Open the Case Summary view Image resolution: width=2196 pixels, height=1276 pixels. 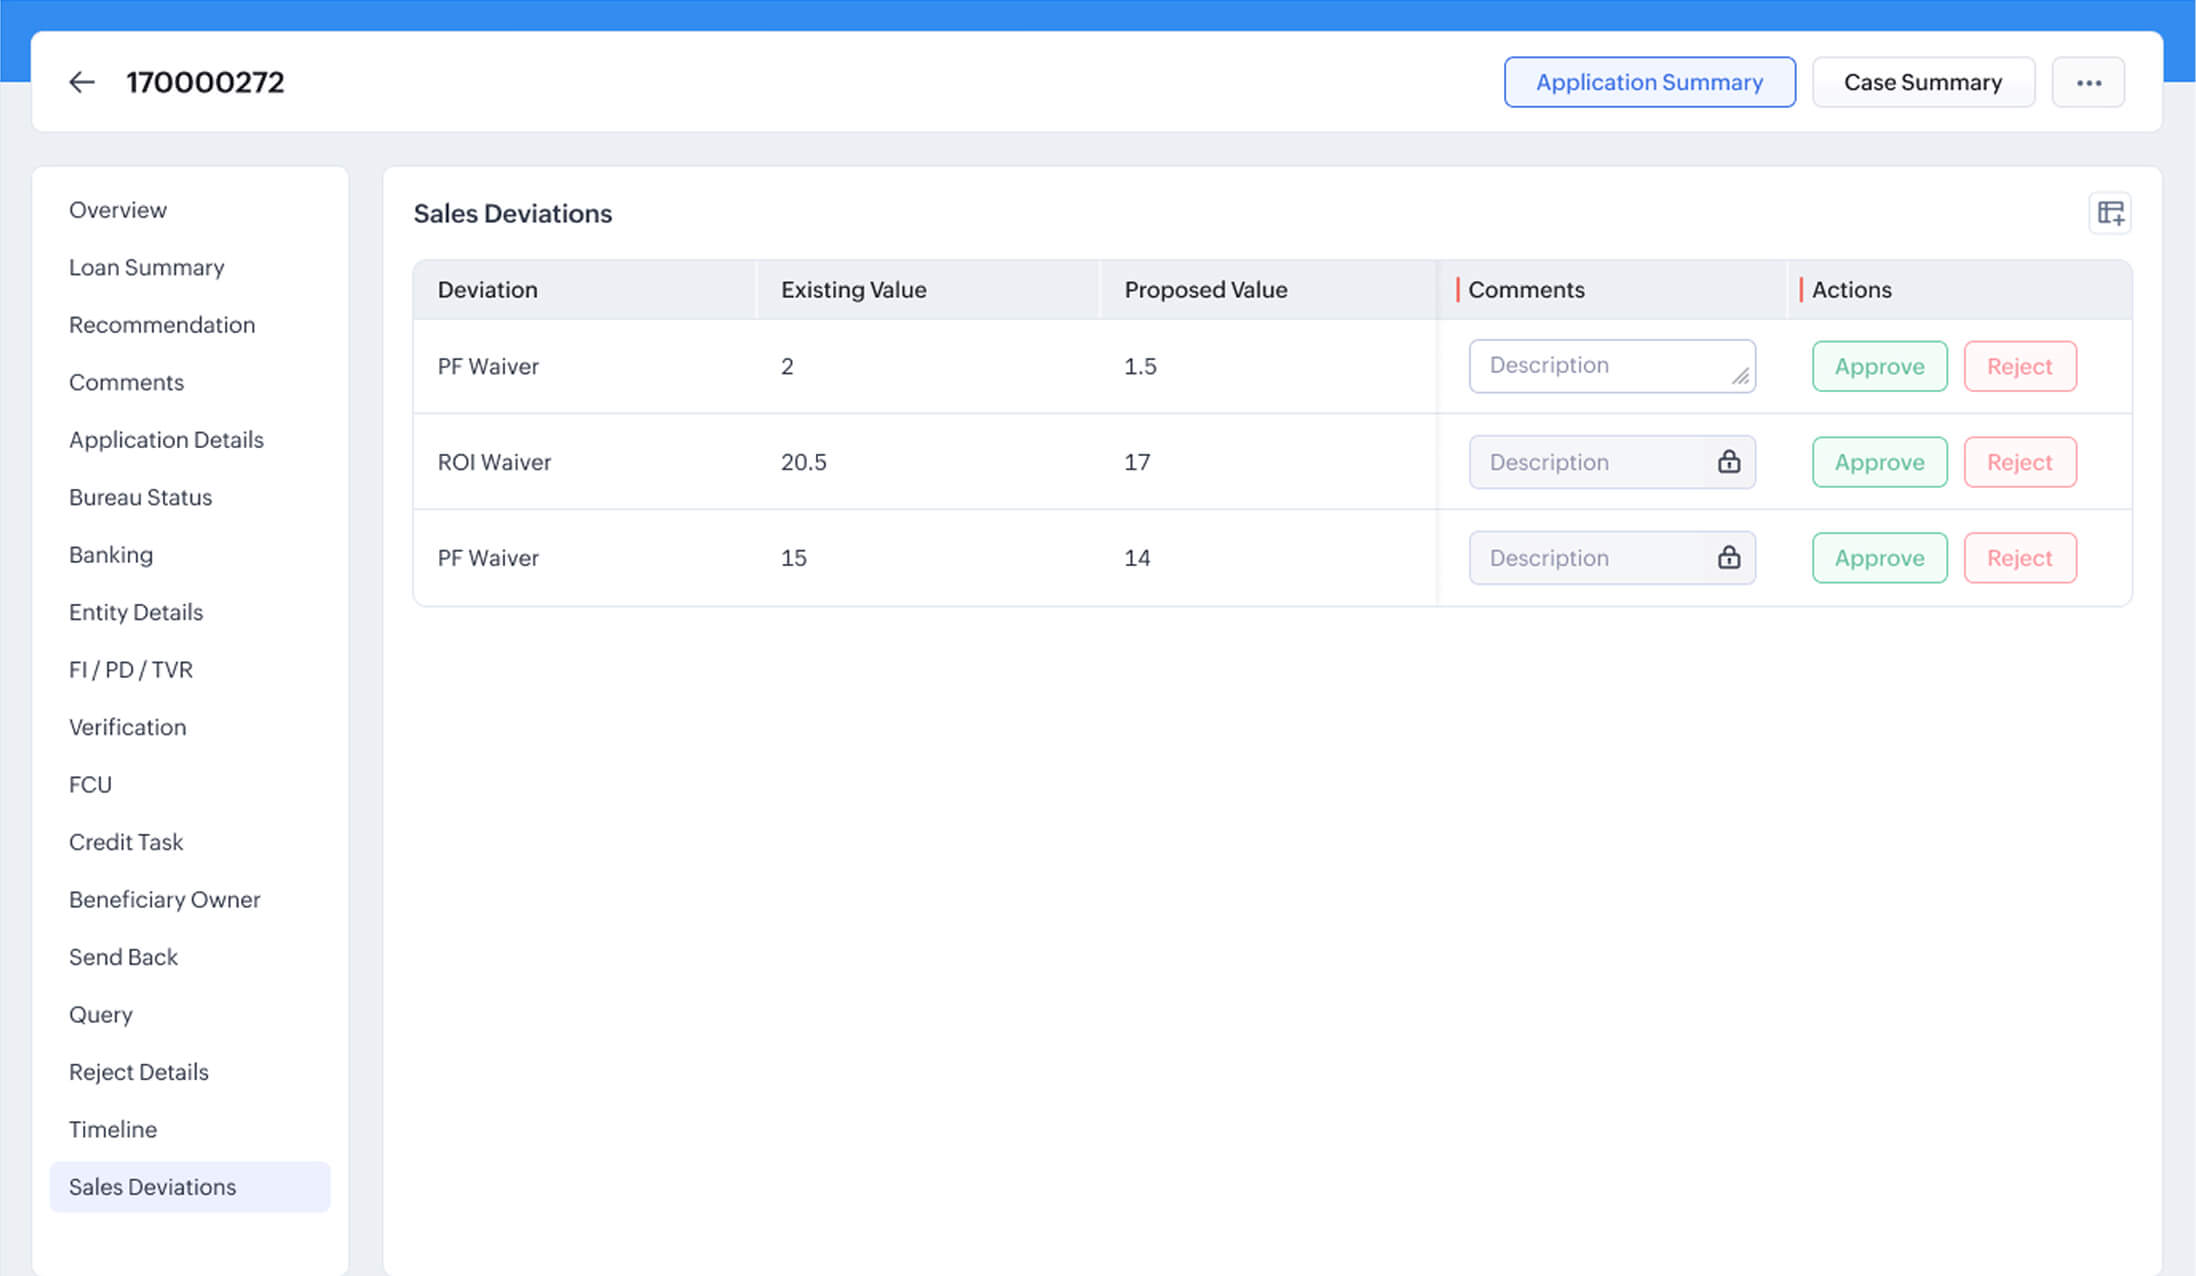pos(1923,82)
